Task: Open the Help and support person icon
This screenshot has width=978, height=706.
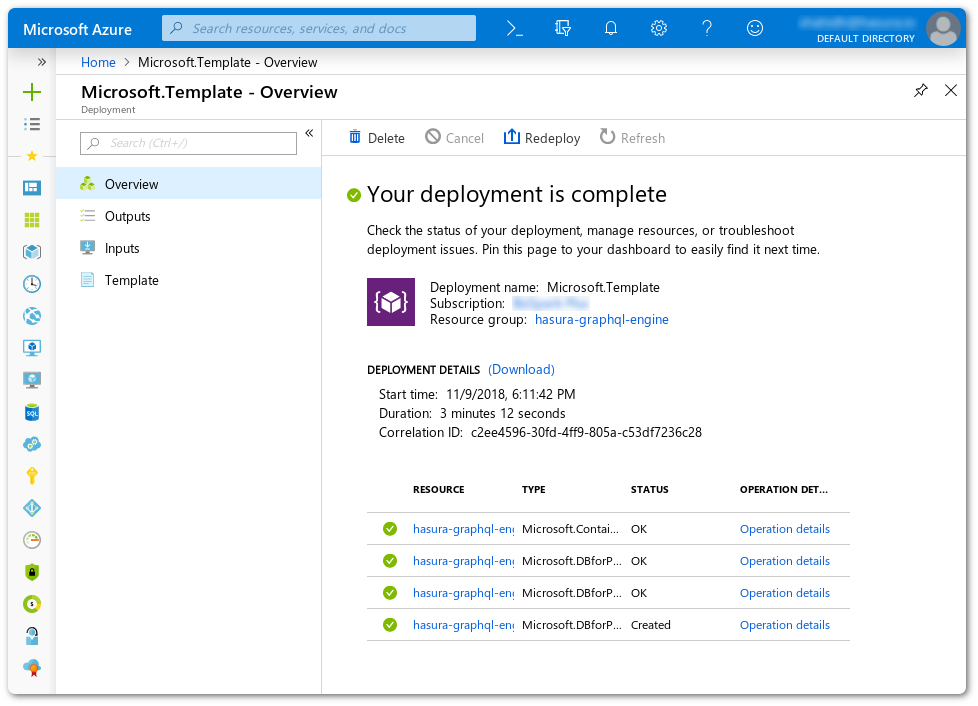Action: click(32, 636)
